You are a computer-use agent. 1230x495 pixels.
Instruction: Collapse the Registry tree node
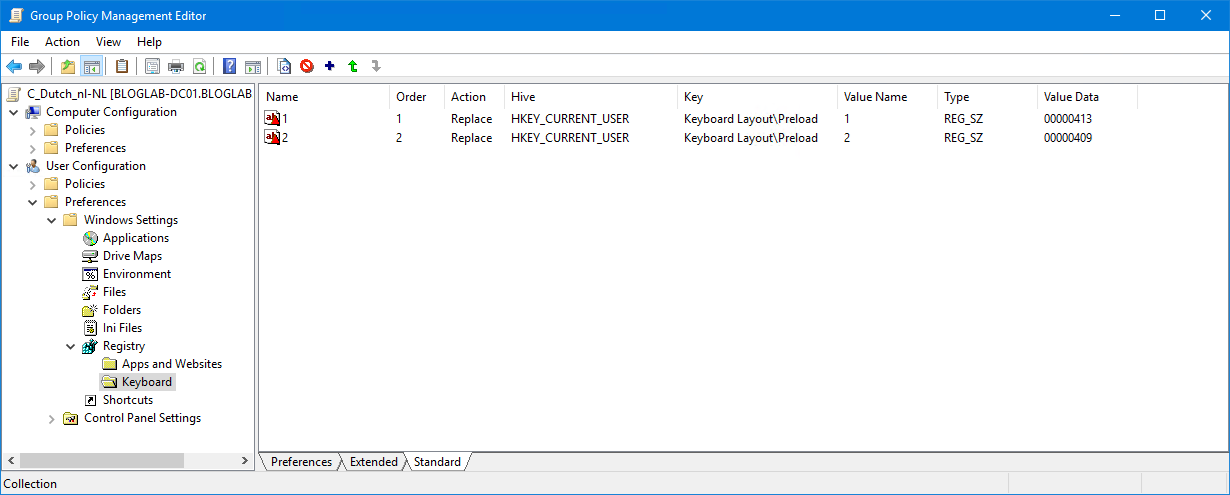(71, 346)
